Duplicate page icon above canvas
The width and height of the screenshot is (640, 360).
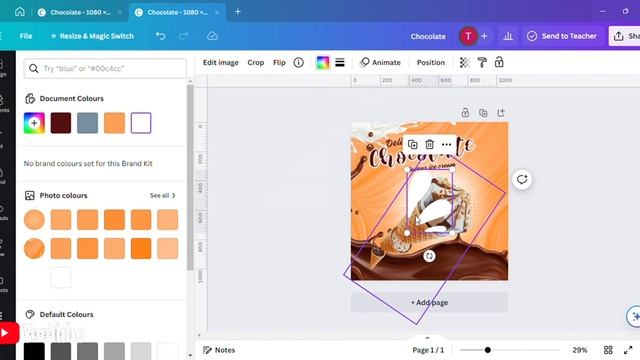pos(483,113)
